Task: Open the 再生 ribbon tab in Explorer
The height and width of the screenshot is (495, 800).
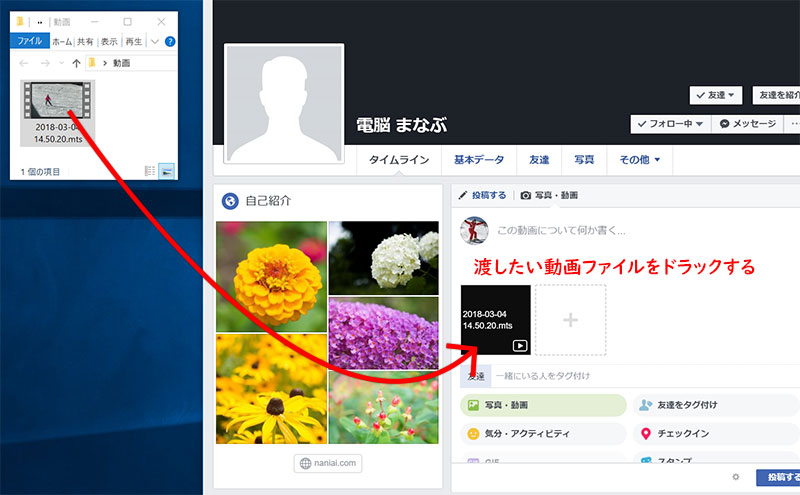Action: point(133,41)
